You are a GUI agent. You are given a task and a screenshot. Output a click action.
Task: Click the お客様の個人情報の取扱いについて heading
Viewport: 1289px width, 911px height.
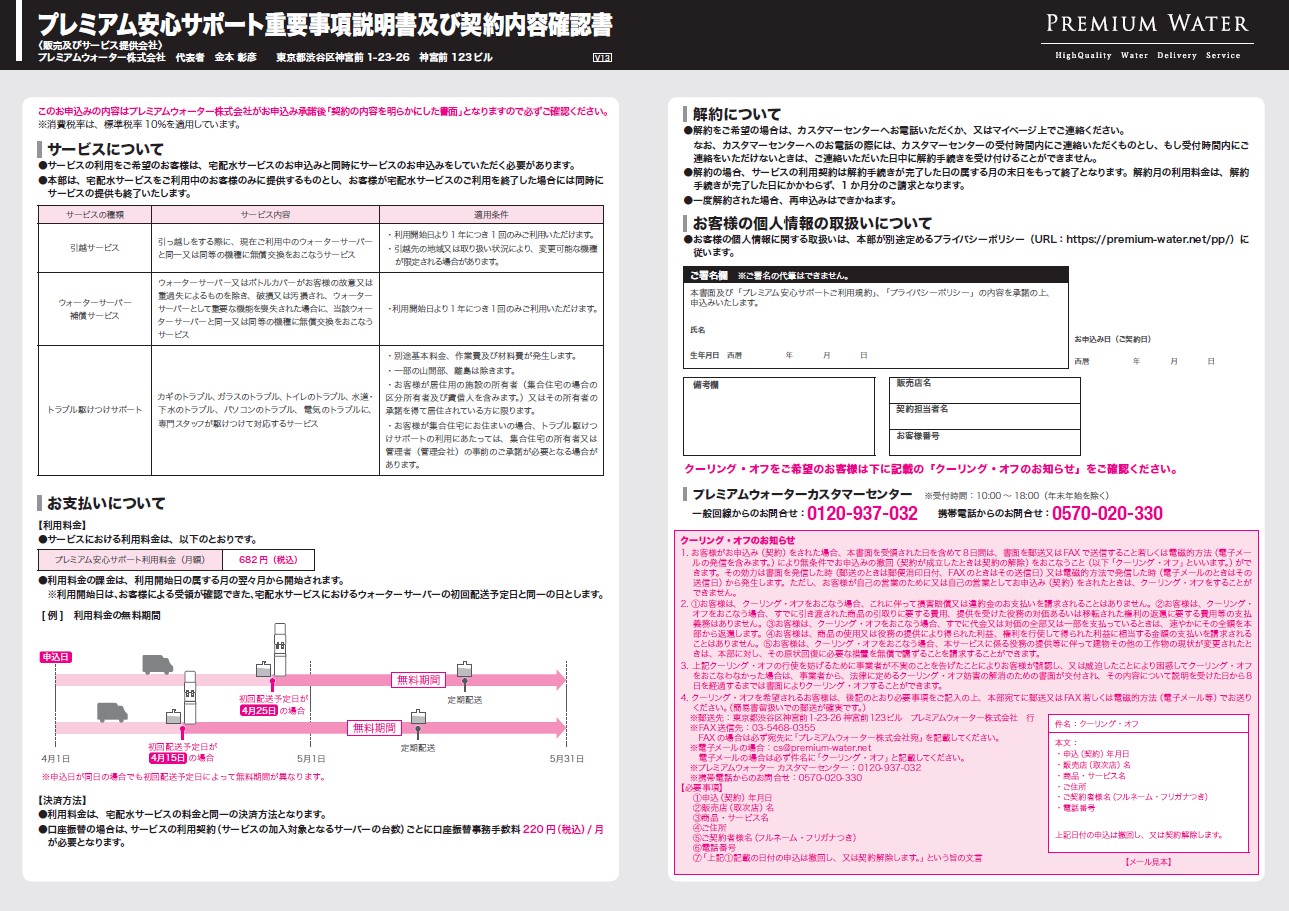[x=811, y=223]
